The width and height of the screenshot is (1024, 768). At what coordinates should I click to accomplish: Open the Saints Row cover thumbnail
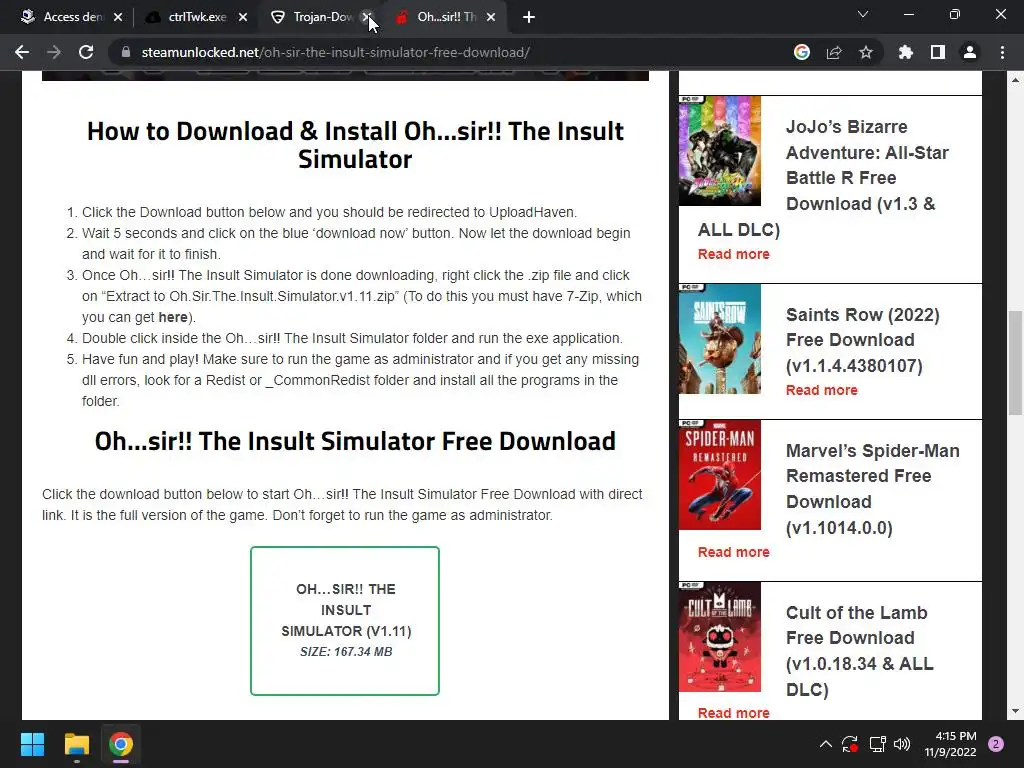(x=720, y=339)
